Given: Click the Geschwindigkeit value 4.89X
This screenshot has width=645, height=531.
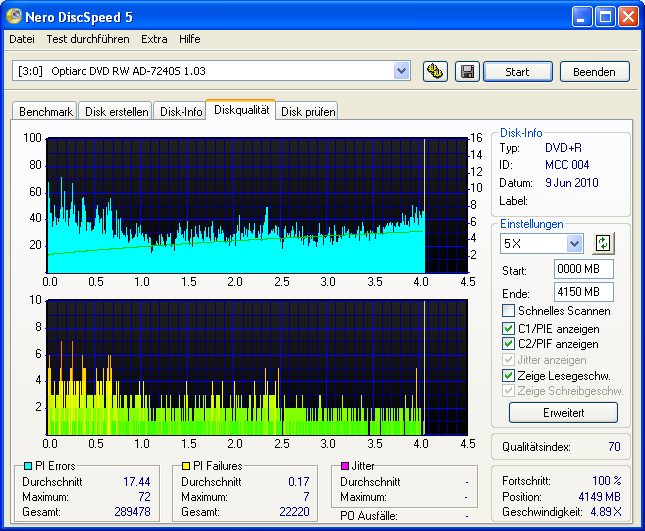Looking at the screenshot, I should point(606,512).
